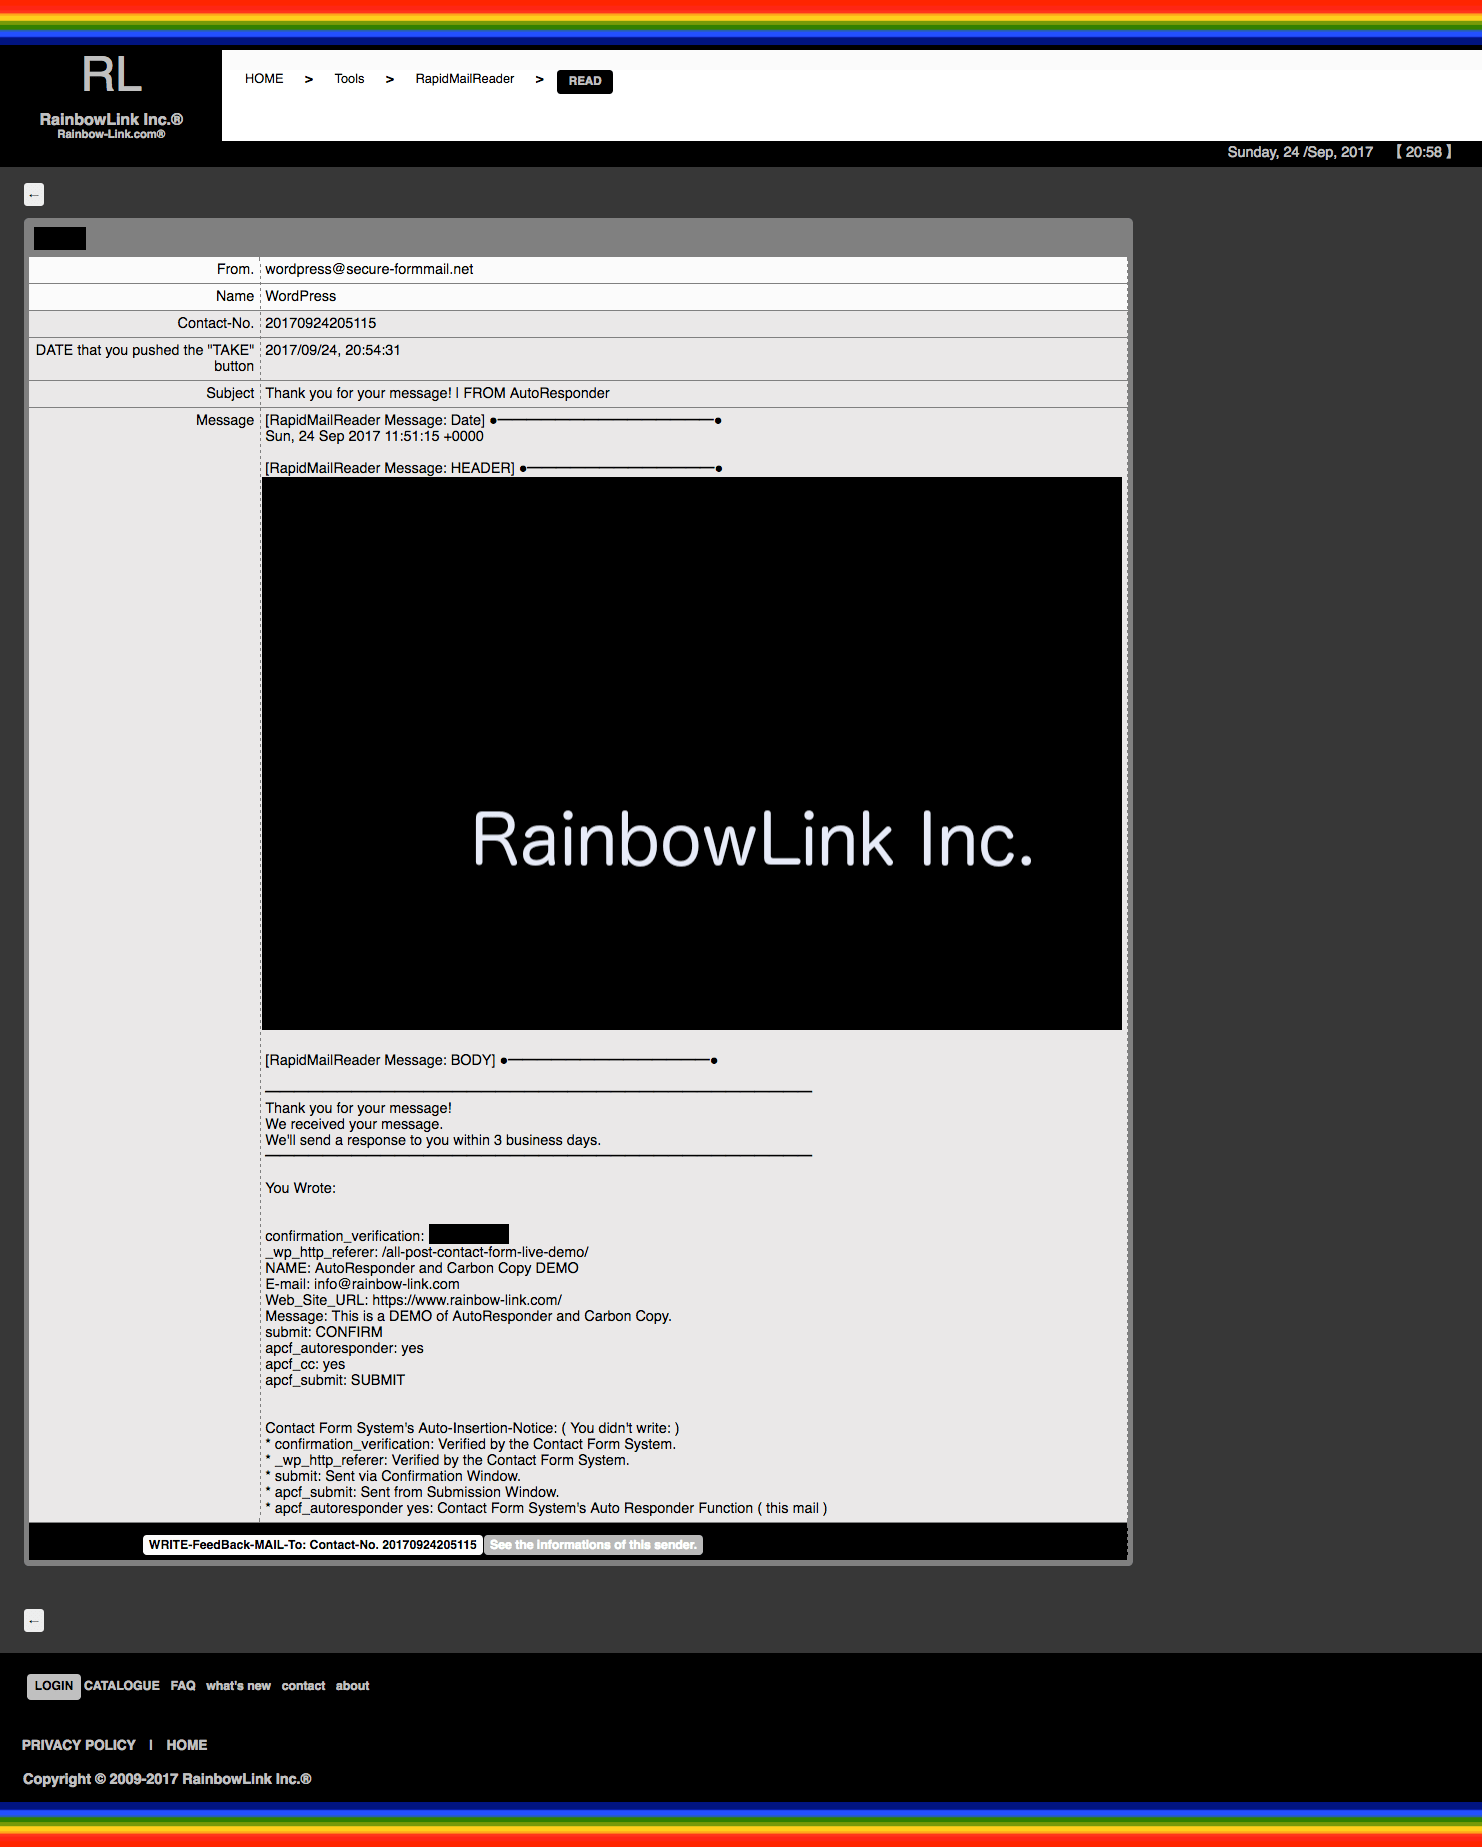Click the Contact-No. value 20170924205115
This screenshot has width=1482, height=1847.
coord(321,323)
